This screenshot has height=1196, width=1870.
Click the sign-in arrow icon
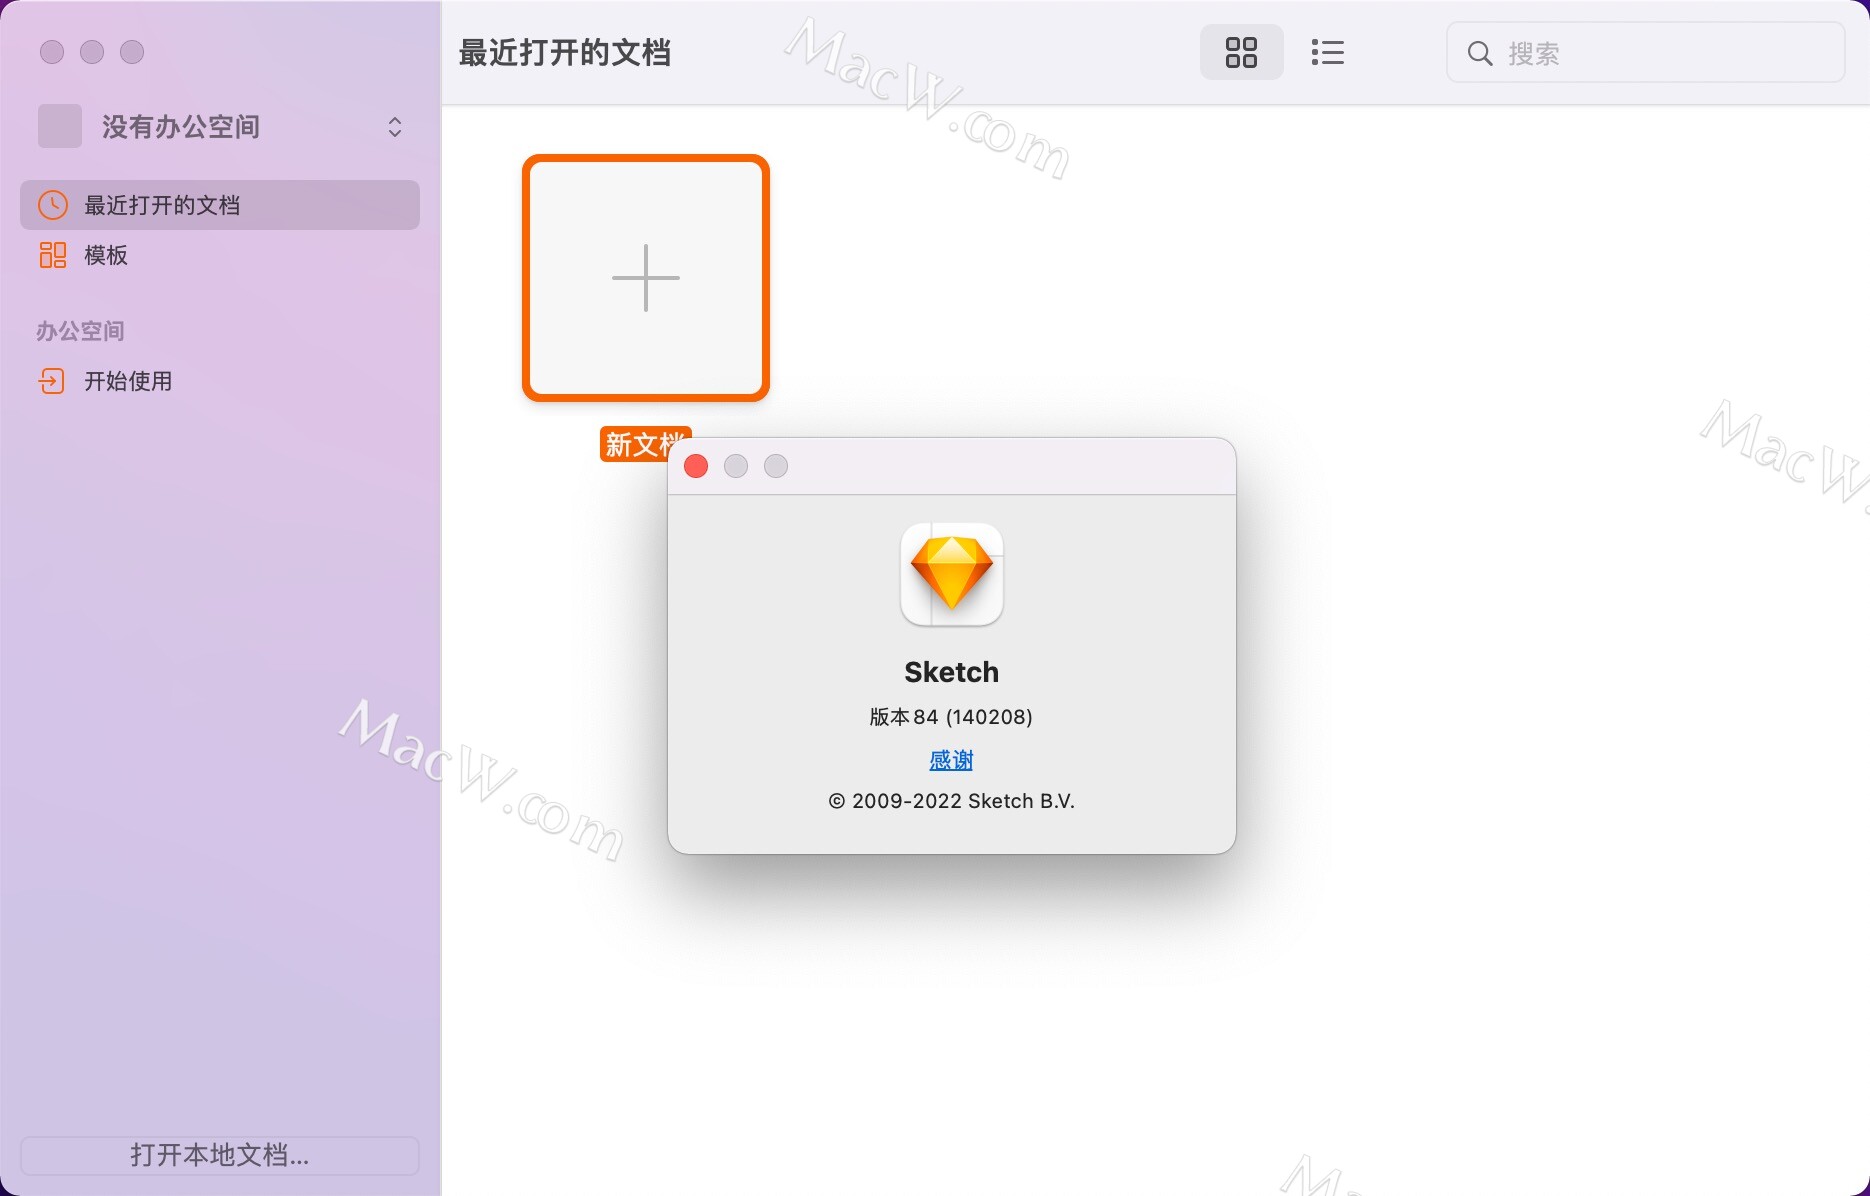pyautogui.click(x=52, y=381)
